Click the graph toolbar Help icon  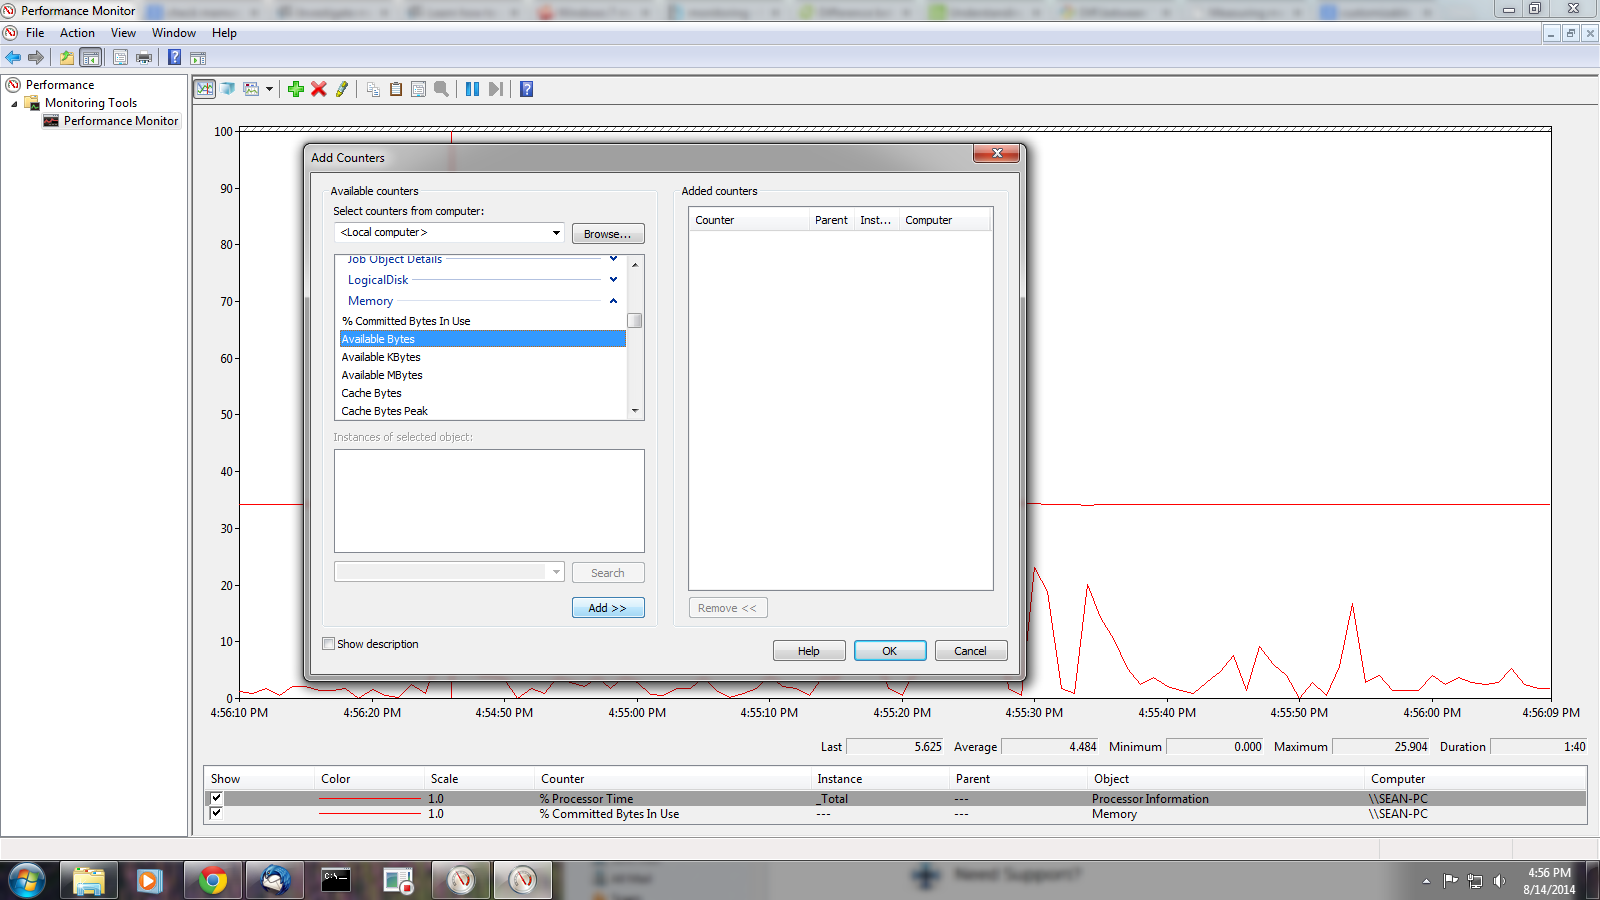coord(527,89)
